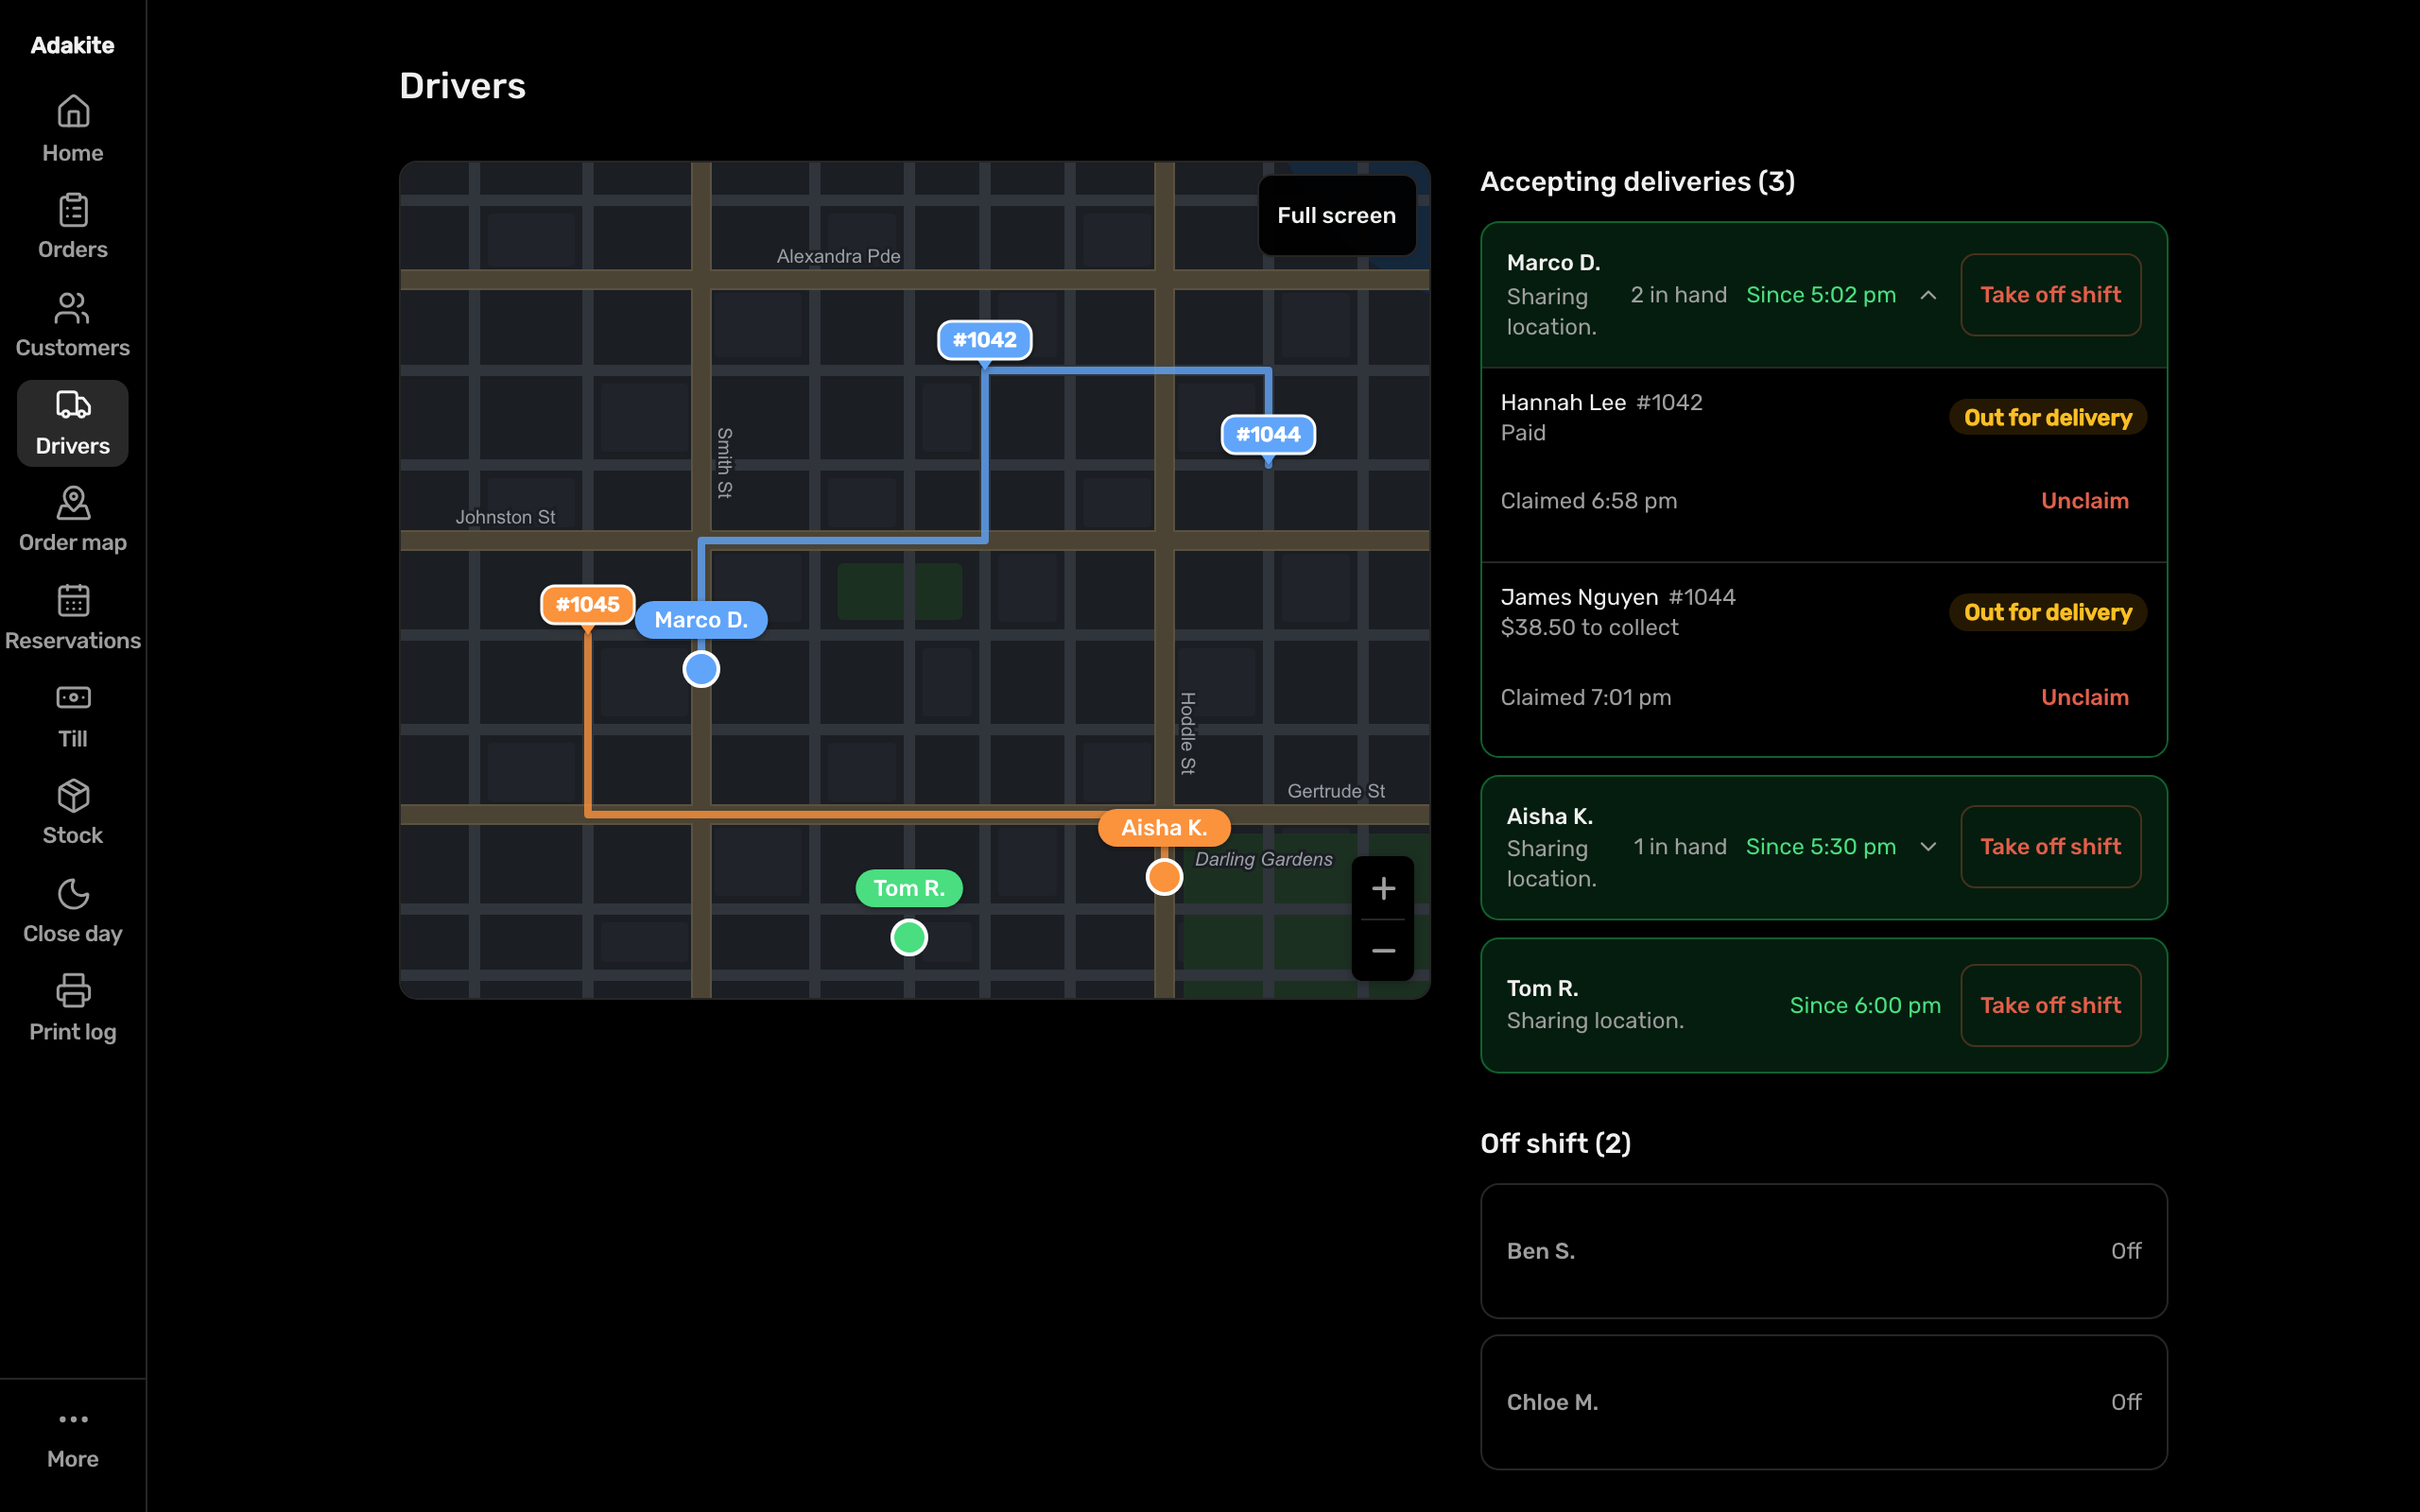The height and width of the screenshot is (1512, 2420).
Task: Click Since 6:00 pm on Tom R.
Action: (1865, 1005)
